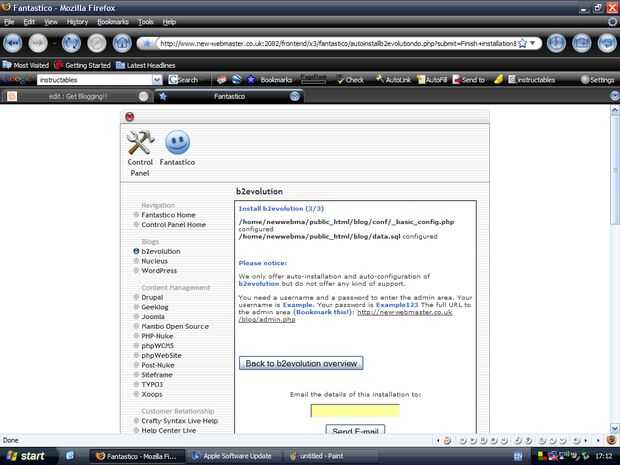The width and height of the screenshot is (620, 465).
Task: Click the red icon atop the panel
Action: tap(129, 117)
